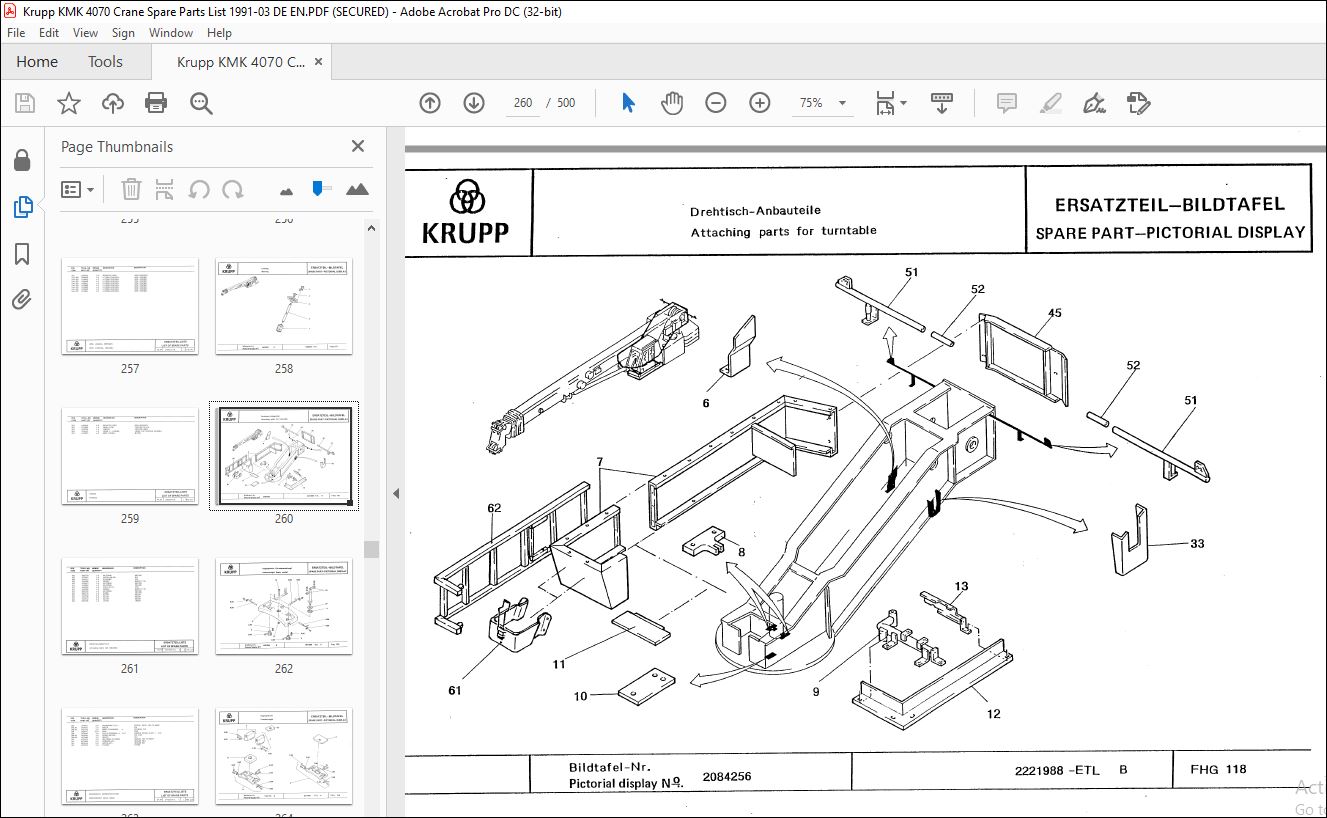Open the Help menu
Image resolution: width=1327 pixels, height=818 pixels.
click(219, 33)
